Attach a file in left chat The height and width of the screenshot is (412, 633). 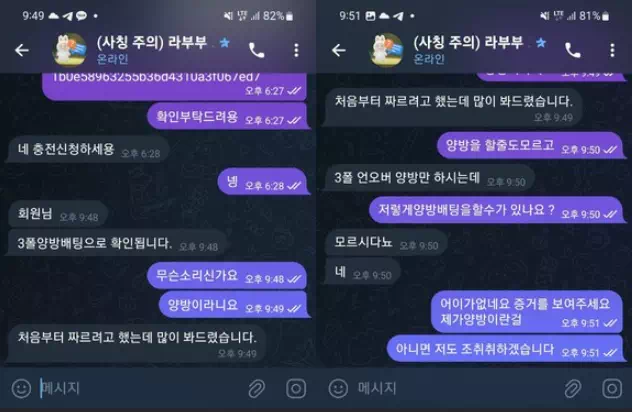point(256,389)
